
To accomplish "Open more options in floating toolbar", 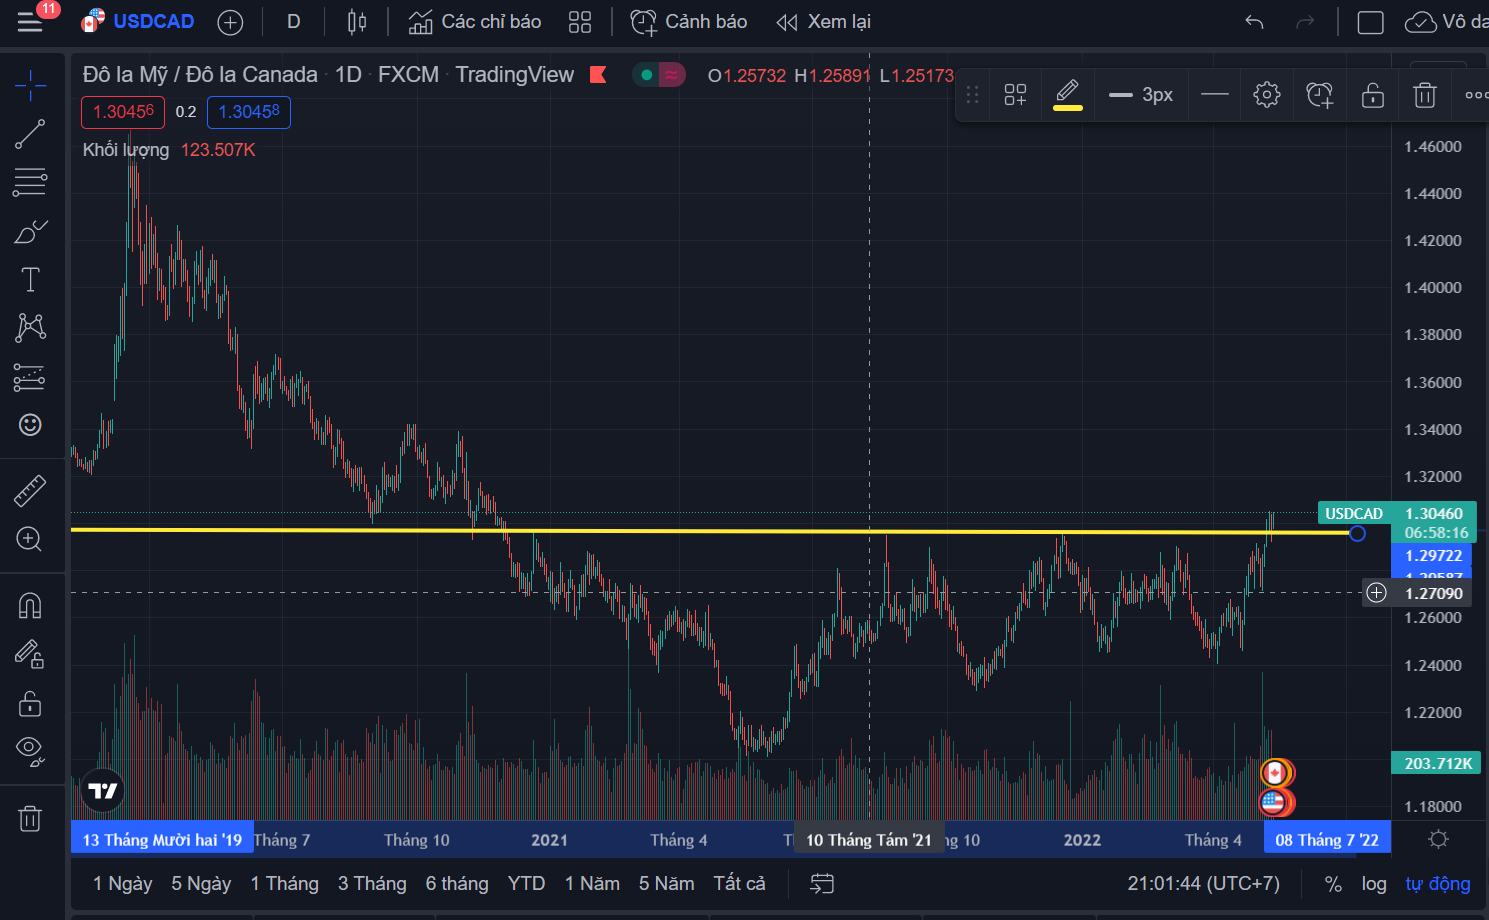I will (1476, 95).
